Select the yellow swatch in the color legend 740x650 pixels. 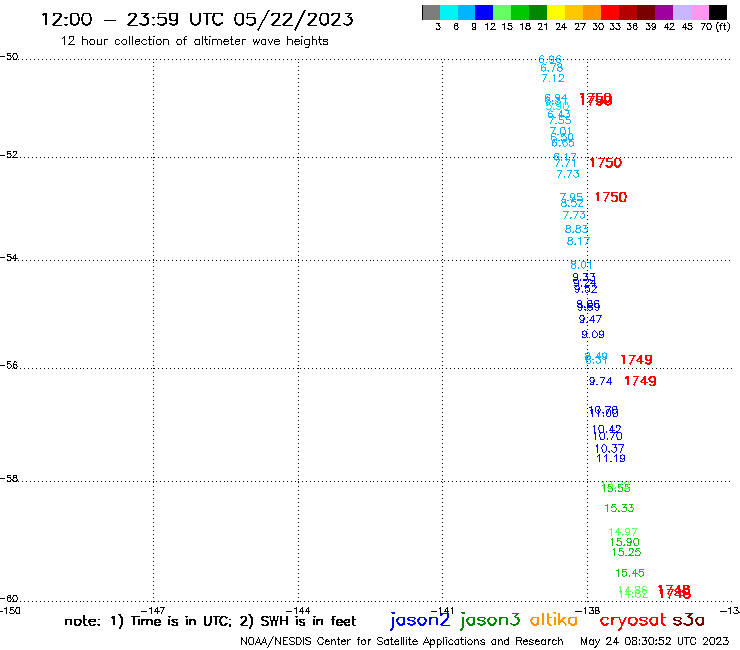coord(556,12)
